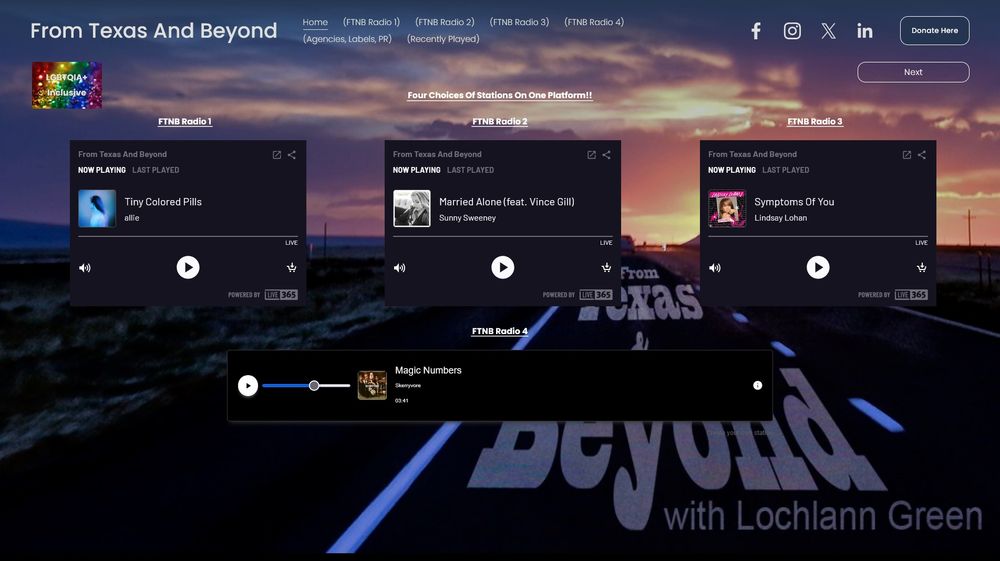Select Now Playing tab in Radio 1
The width and height of the screenshot is (1000, 561).
click(102, 170)
